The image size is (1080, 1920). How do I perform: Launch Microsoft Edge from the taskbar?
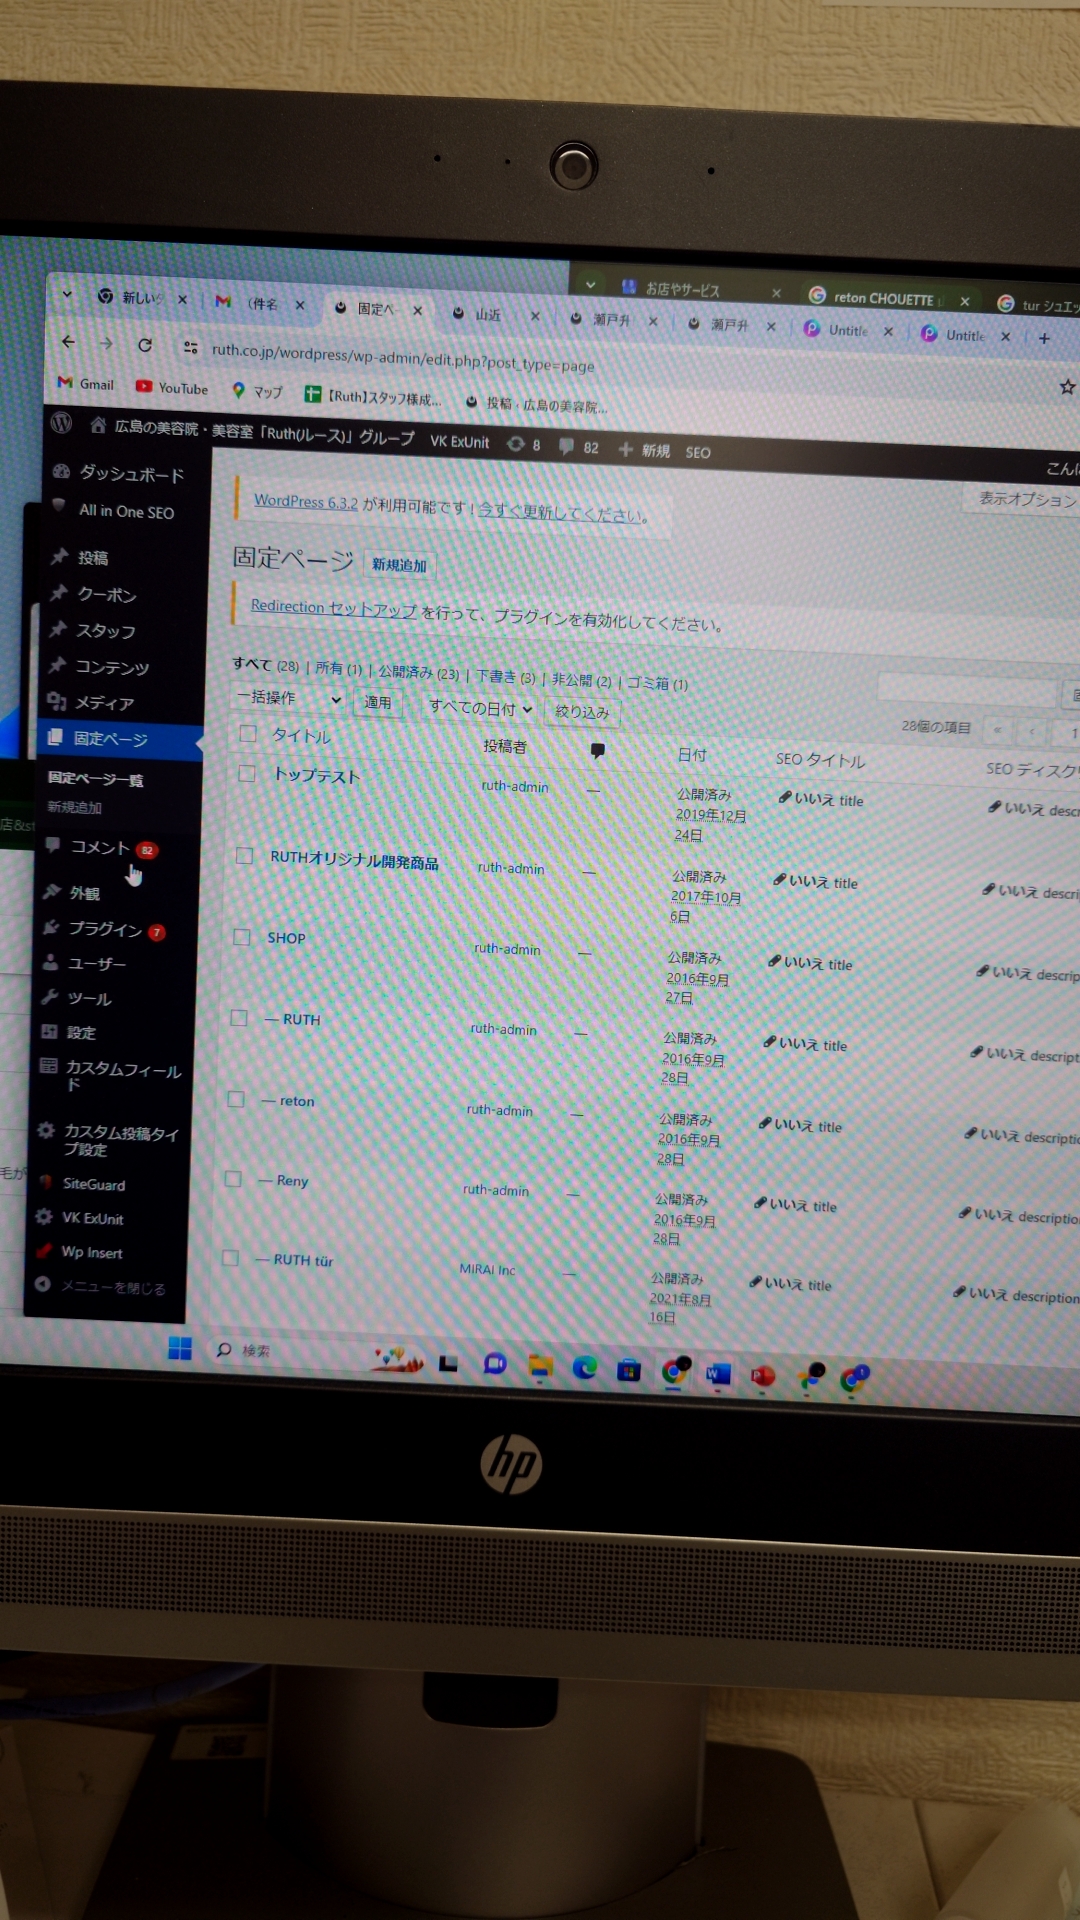click(x=584, y=1367)
